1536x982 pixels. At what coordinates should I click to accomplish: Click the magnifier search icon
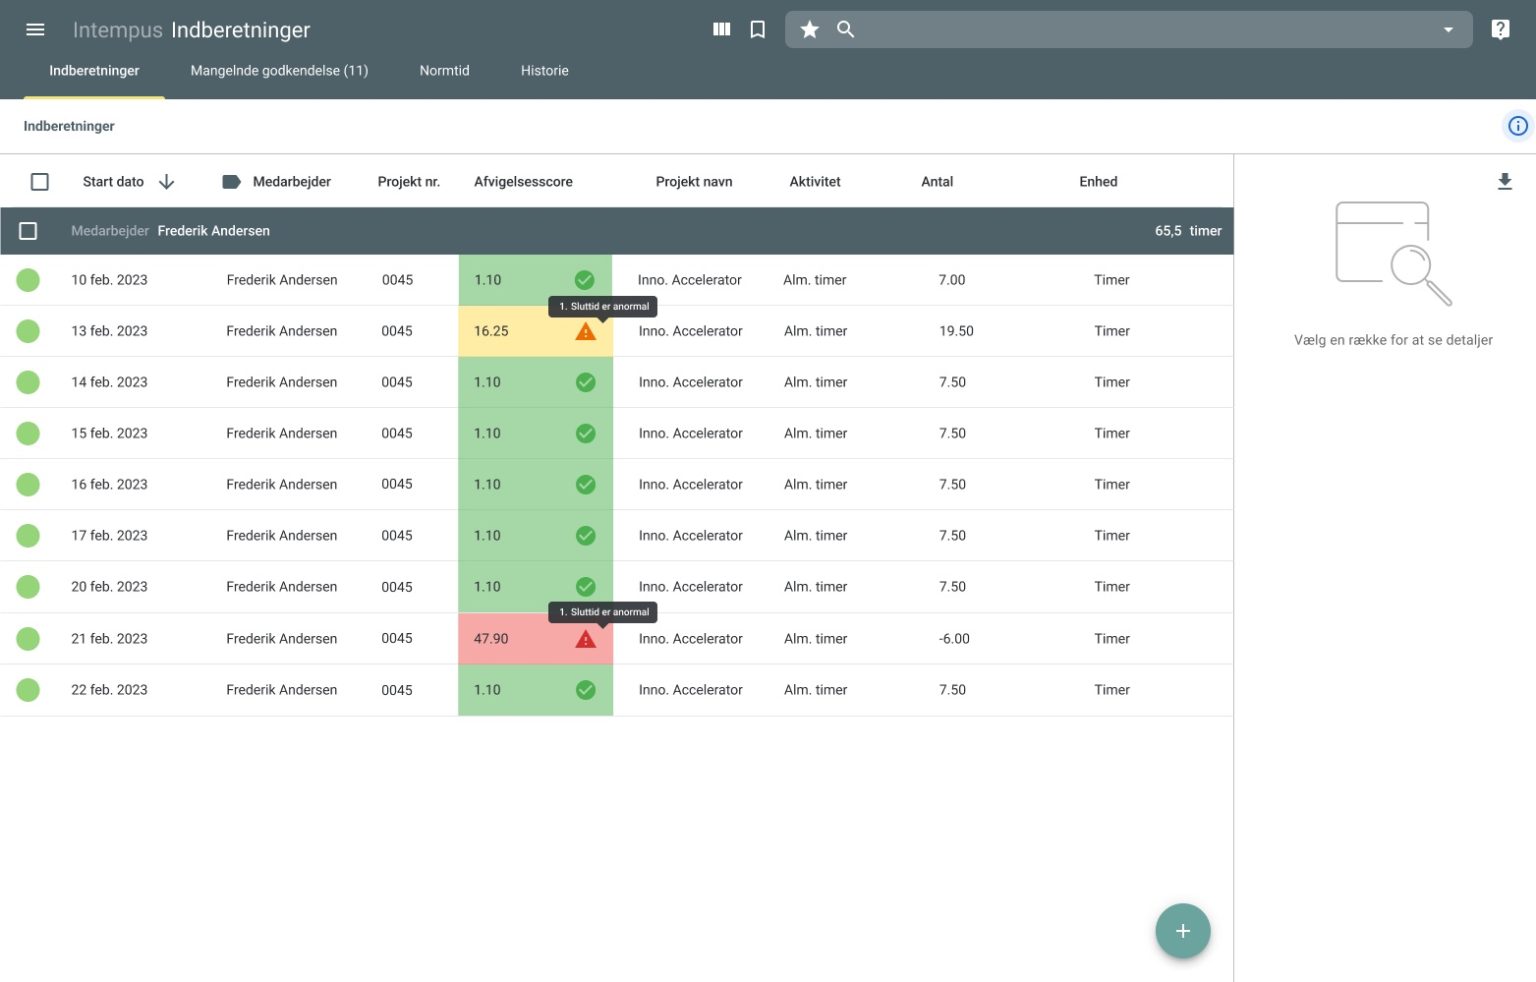(846, 30)
